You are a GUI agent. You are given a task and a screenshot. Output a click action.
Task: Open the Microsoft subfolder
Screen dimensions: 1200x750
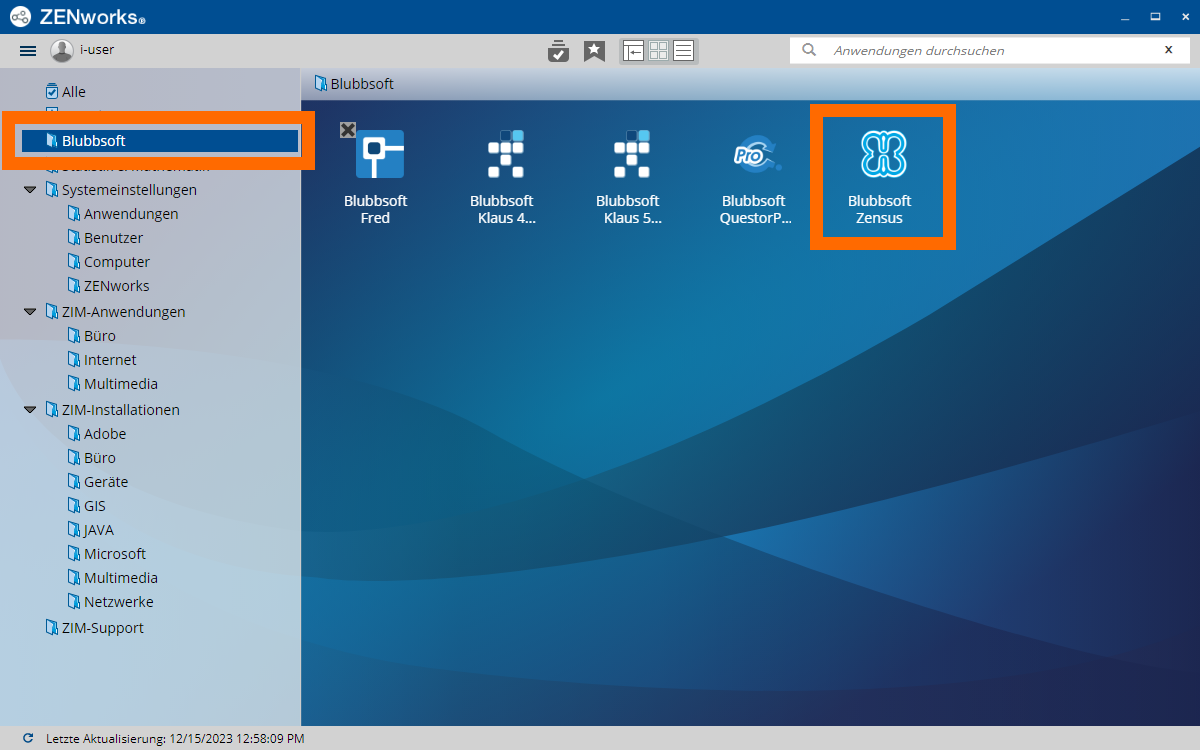coord(107,554)
